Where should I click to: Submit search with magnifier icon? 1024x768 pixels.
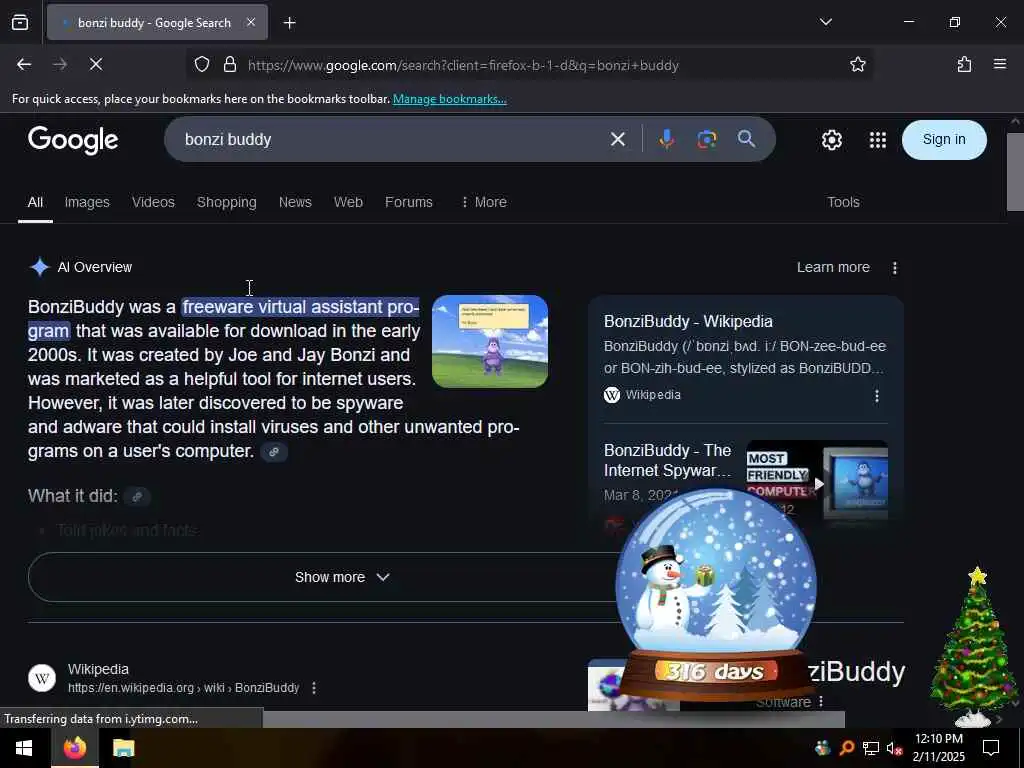746,138
